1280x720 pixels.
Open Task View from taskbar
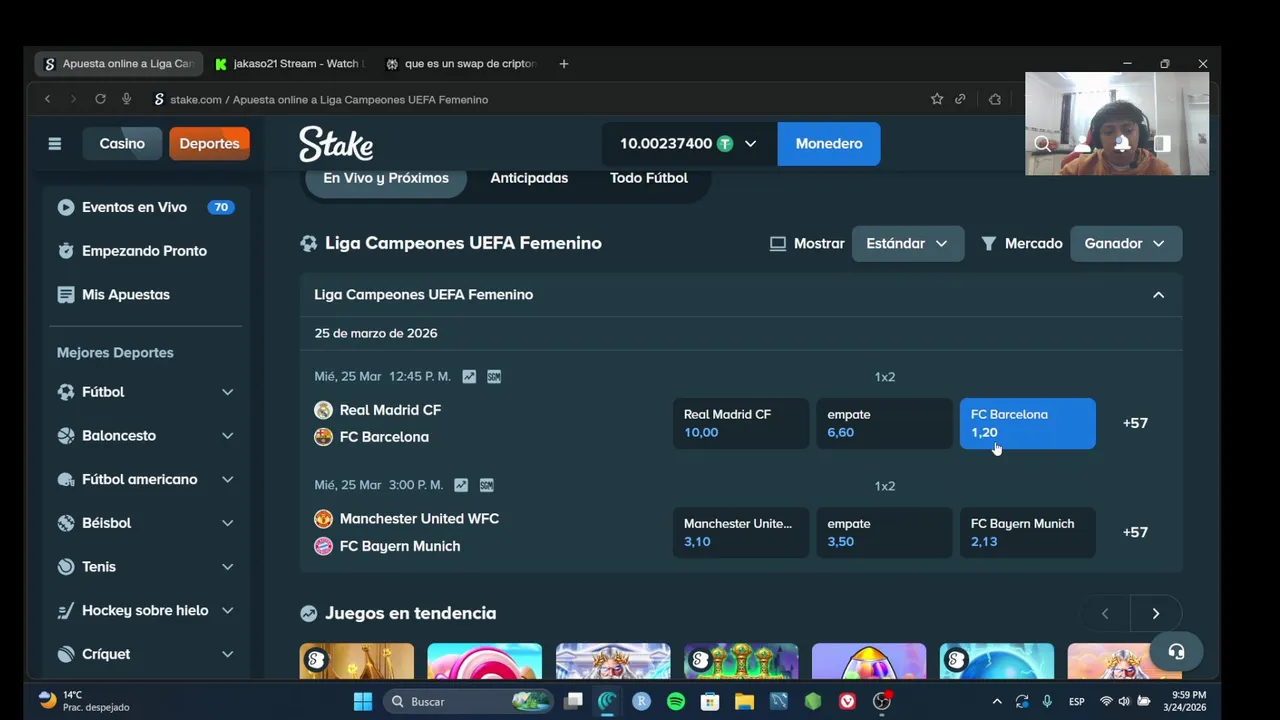coord(573,702)
